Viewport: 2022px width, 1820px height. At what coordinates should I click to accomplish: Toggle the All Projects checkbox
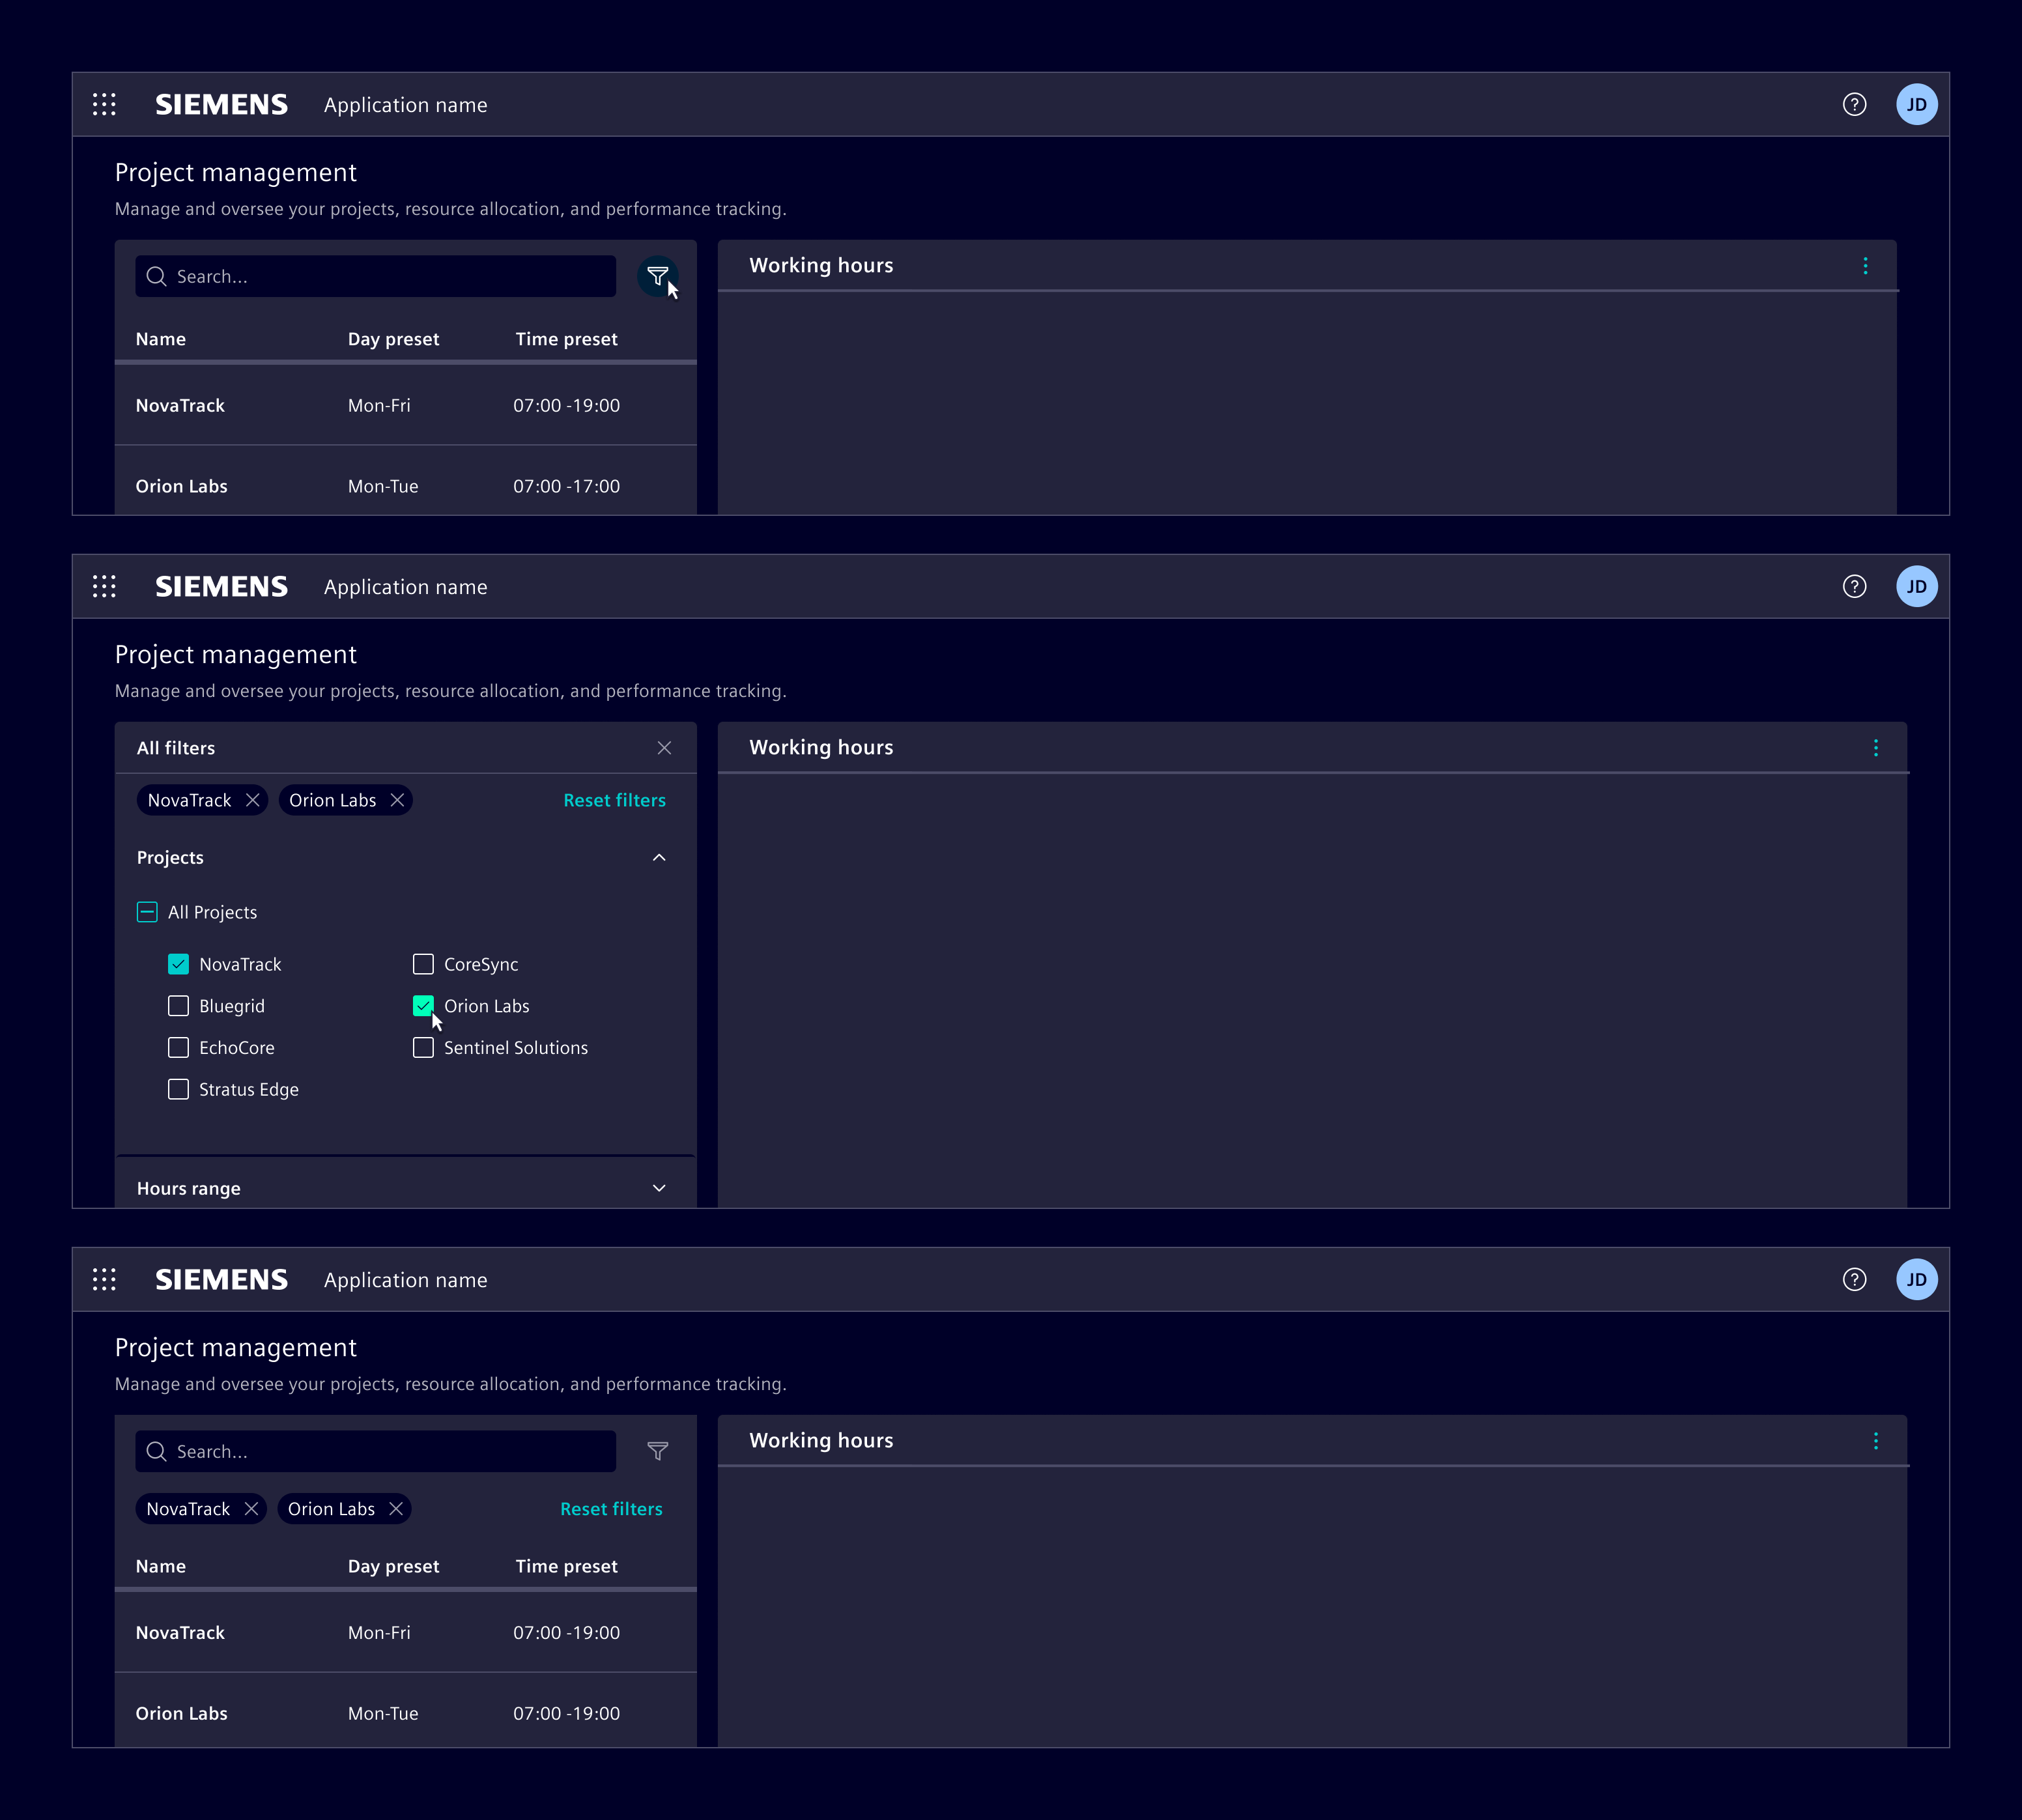tap(147, 911)
